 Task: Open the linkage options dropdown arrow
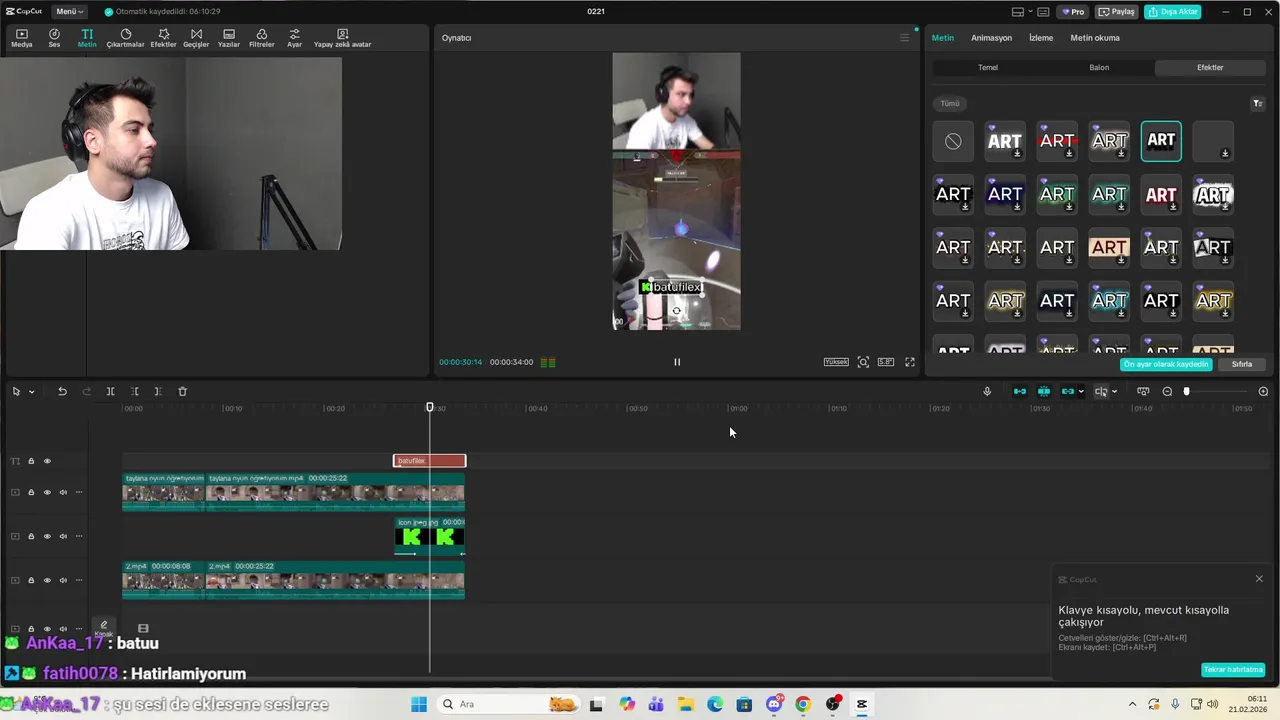click(1081, 391)
